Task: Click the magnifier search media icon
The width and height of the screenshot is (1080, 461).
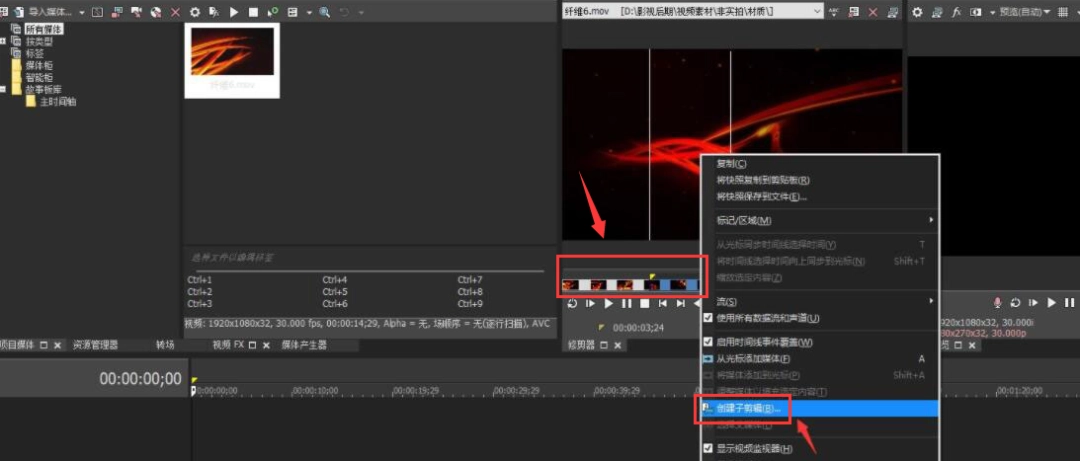Action: click(324, 12)
